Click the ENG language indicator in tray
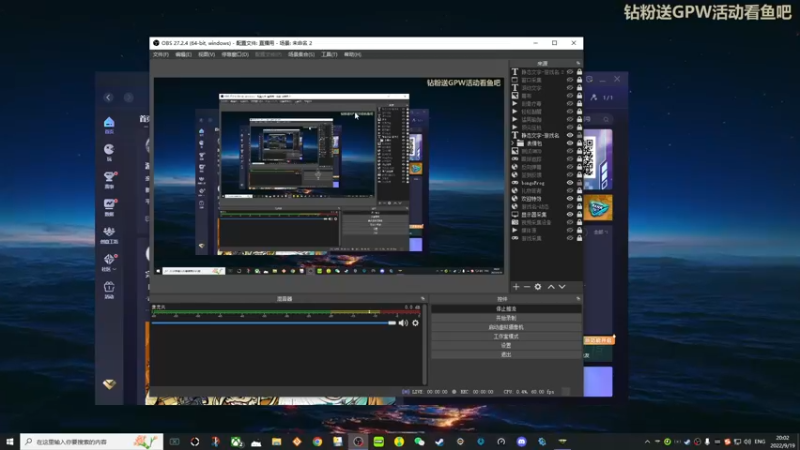 (x=760, y=442)
